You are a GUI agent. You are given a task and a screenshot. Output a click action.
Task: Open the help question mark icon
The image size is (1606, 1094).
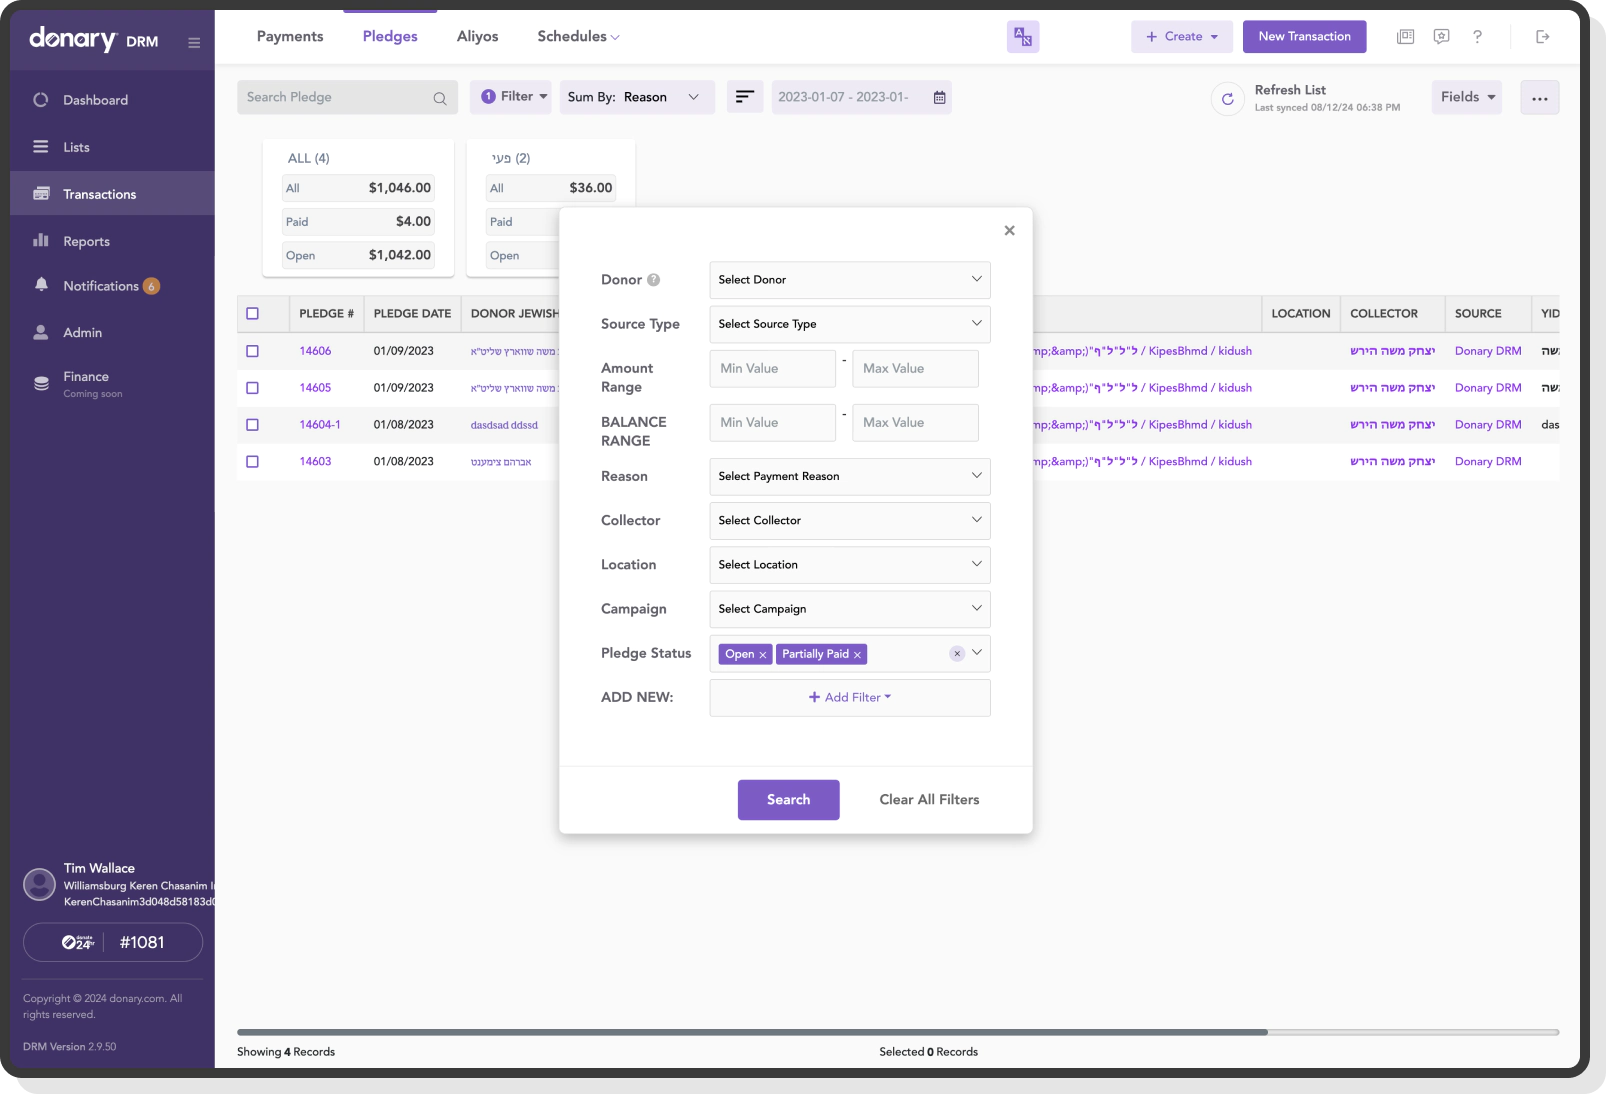[x=1477, y=36]
